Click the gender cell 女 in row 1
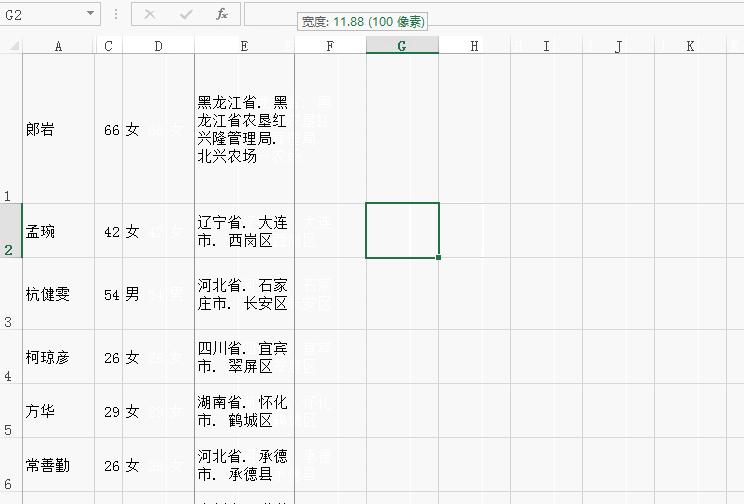Image resolution: width=744 pixels, height=504 pixels. click(x=158, y=129)
